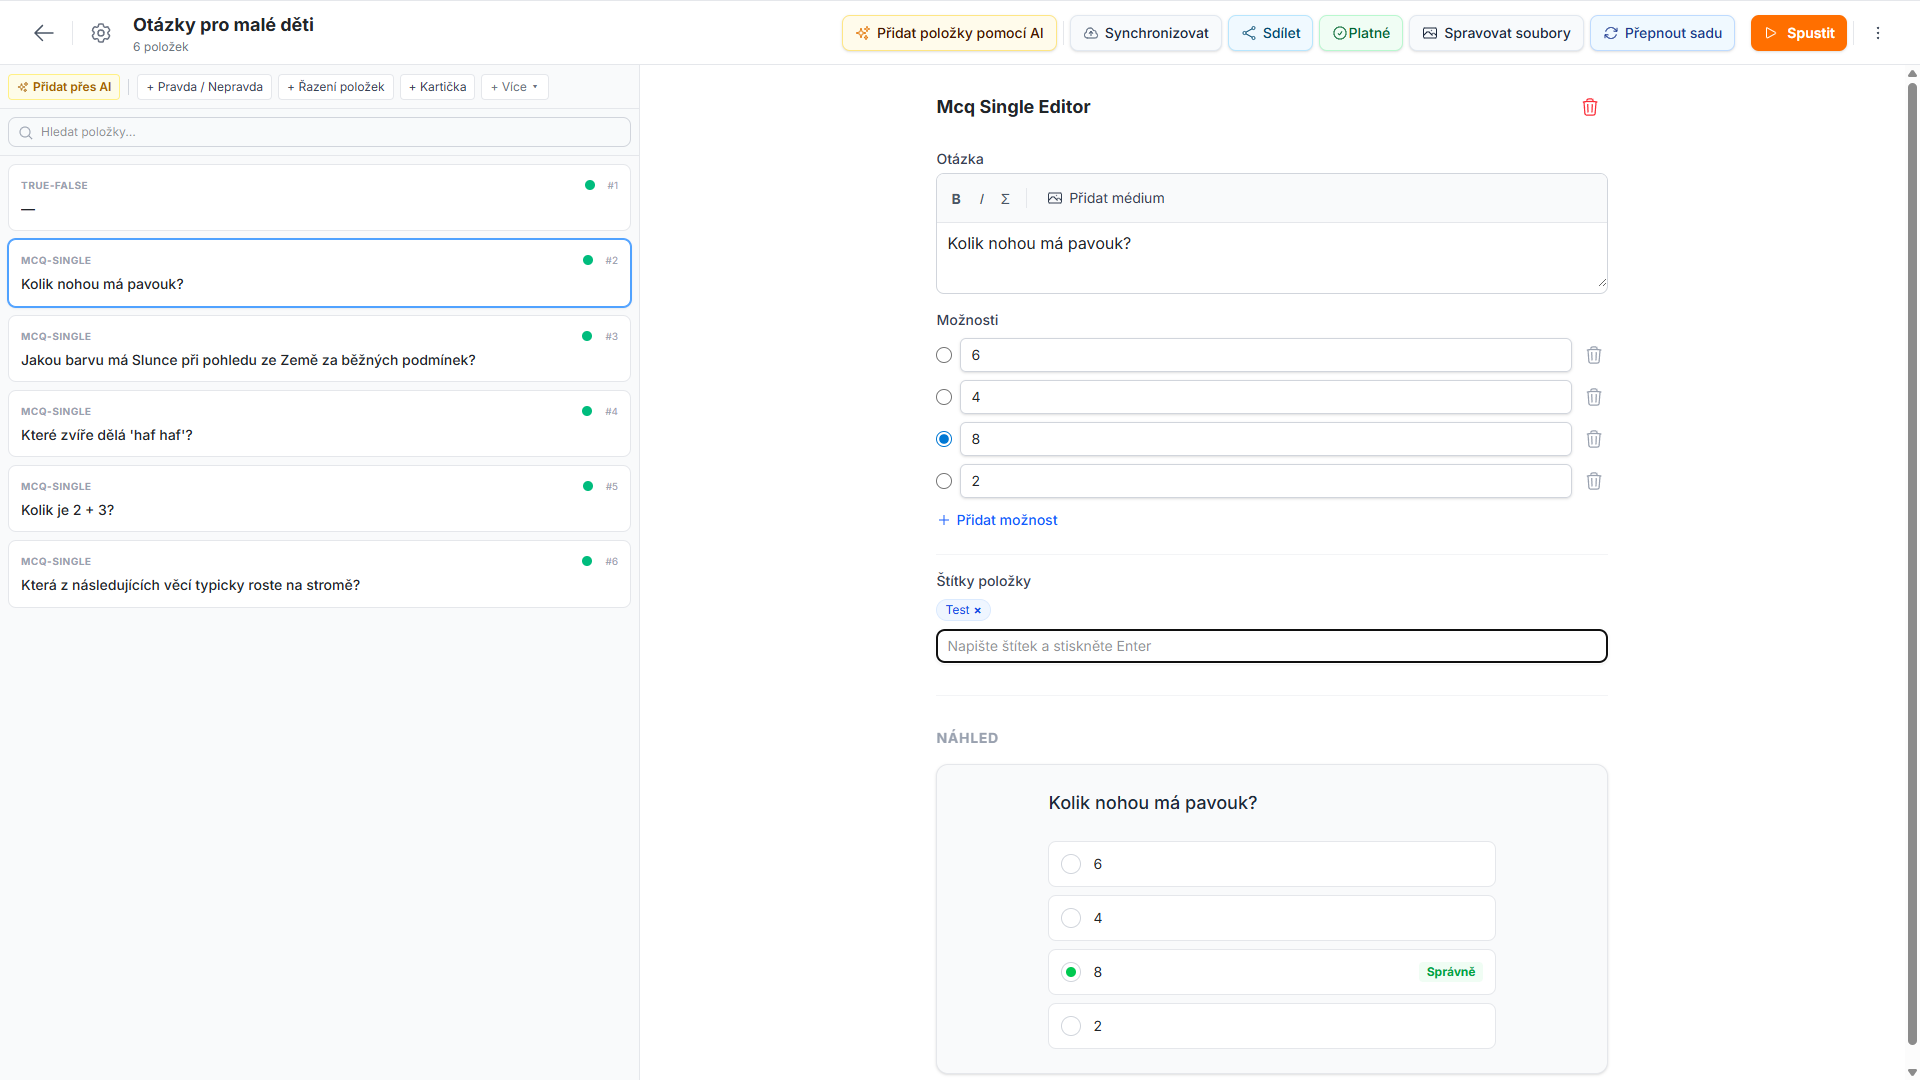Delete option 2 with trash icon
This screenshot has width=1920, height=1080.
pyautogui.click(x=1594, y=481)
